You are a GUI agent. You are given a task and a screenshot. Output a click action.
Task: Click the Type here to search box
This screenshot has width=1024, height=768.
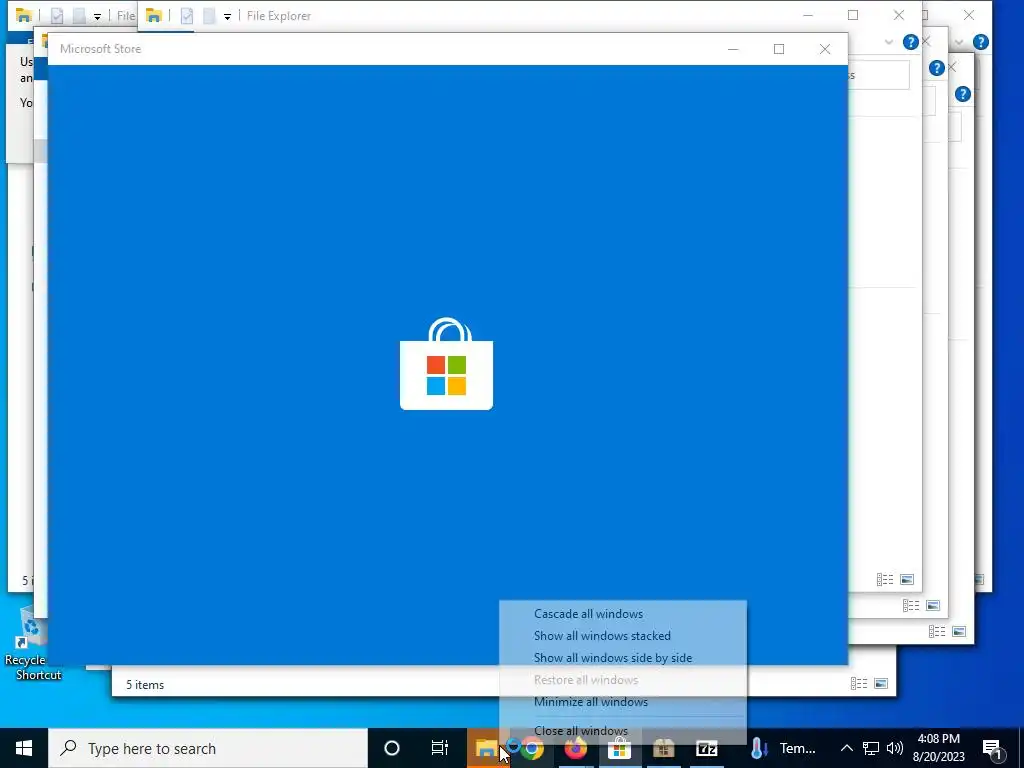(x=208, y=748)
